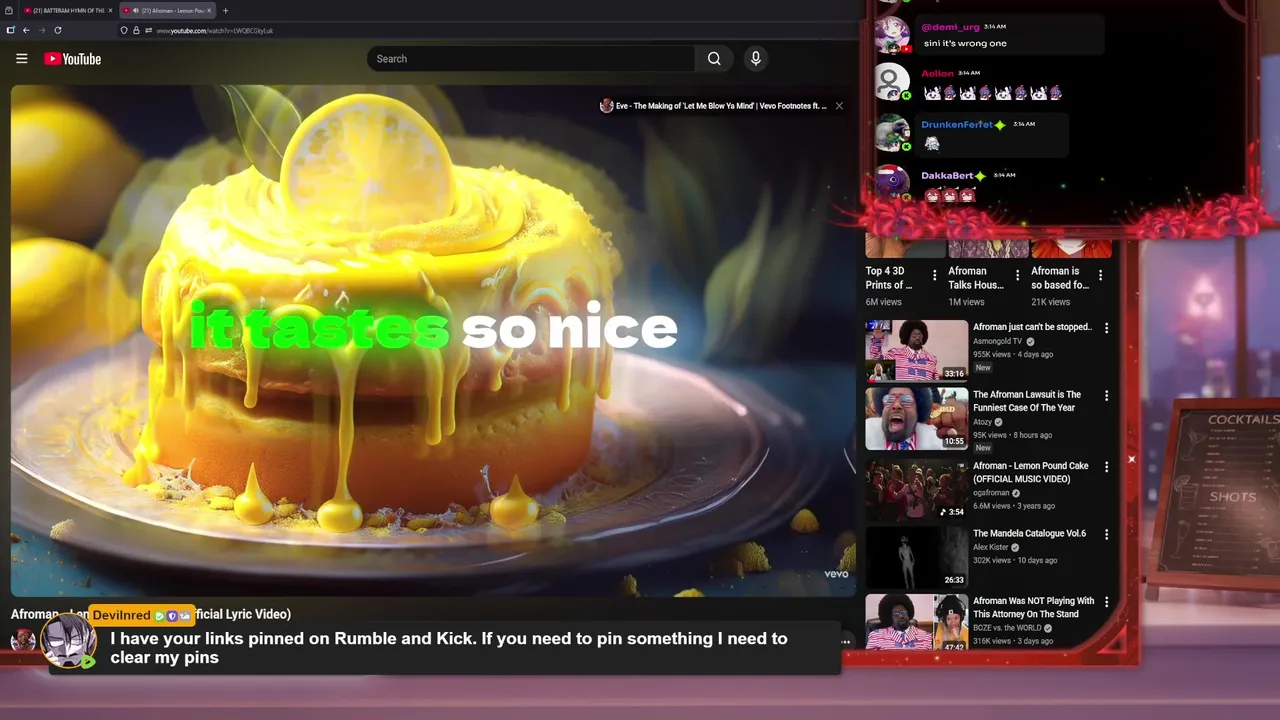Open options for 'Top 4 3D Prints' video

(x=935, y=275)
